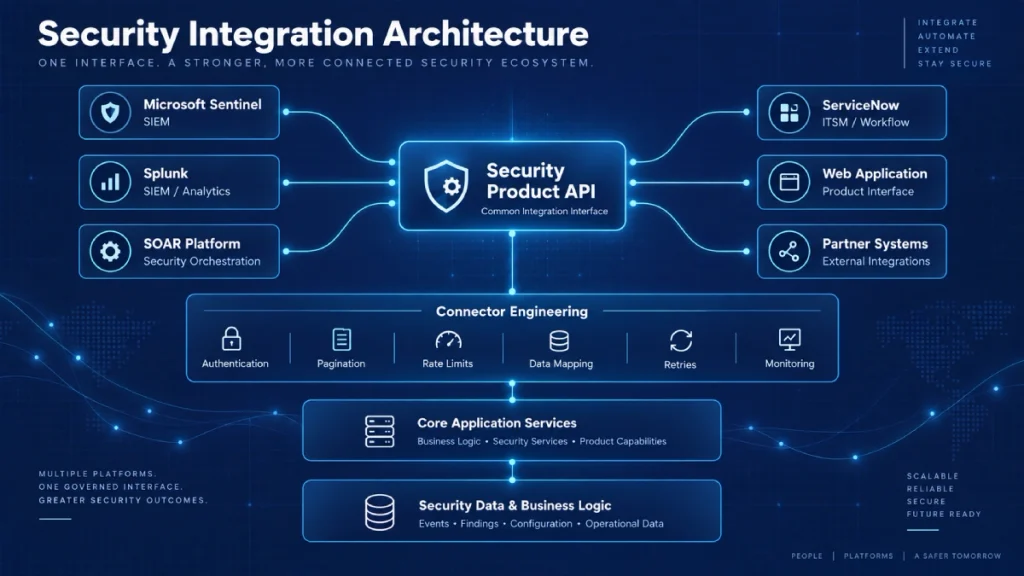Image resolution: width=1024 pixels, height=576 pixels.
Task: Select the ServiceNow title text
Action: (x=861, y=105)
